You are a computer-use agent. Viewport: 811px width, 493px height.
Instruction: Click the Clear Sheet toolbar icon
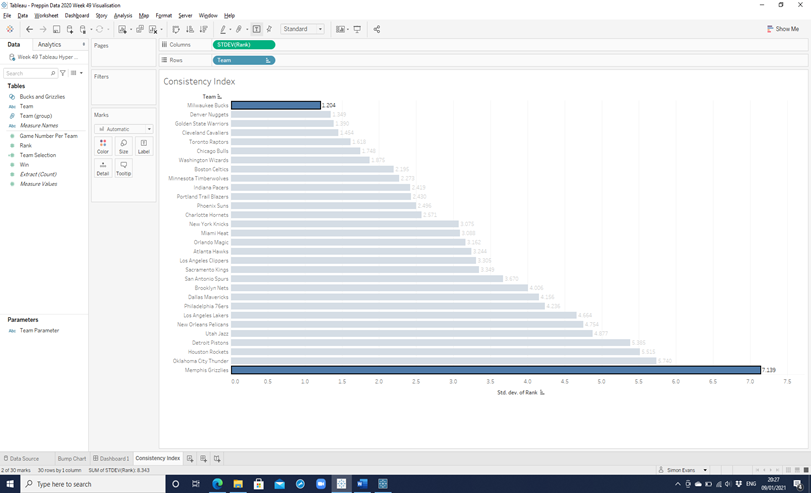[x=153, y=29]
